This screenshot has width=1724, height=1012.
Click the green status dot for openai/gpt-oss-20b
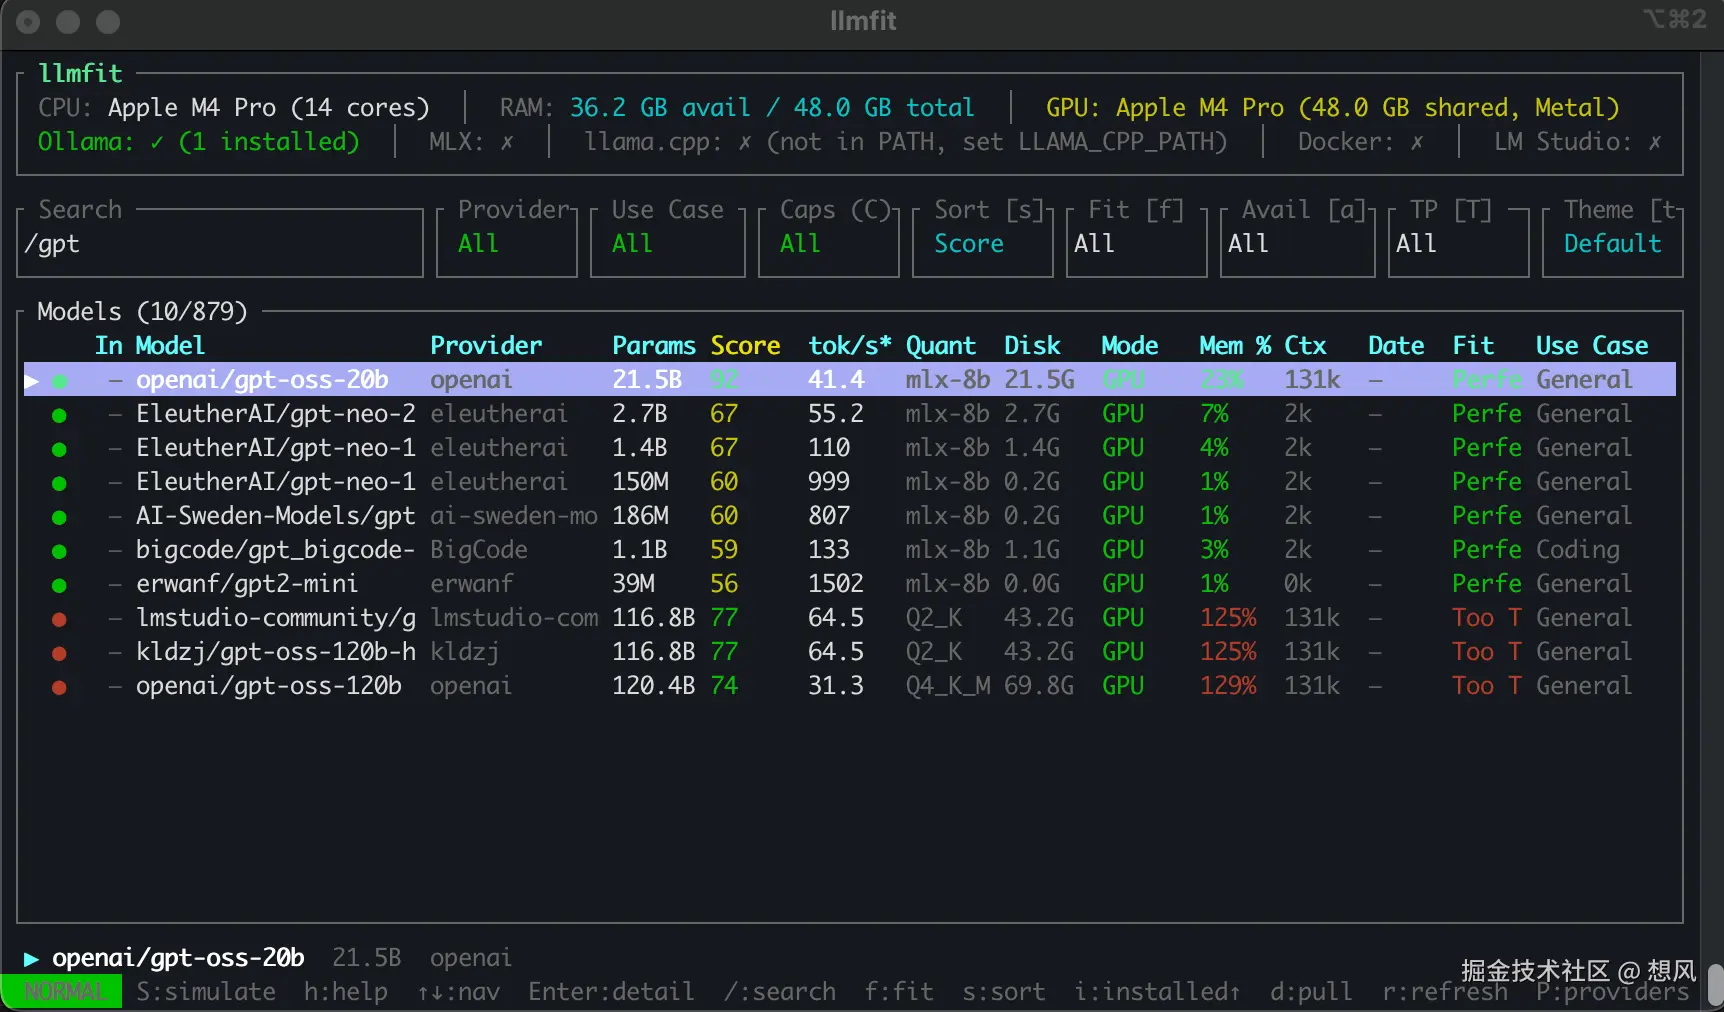coord(60,381)
